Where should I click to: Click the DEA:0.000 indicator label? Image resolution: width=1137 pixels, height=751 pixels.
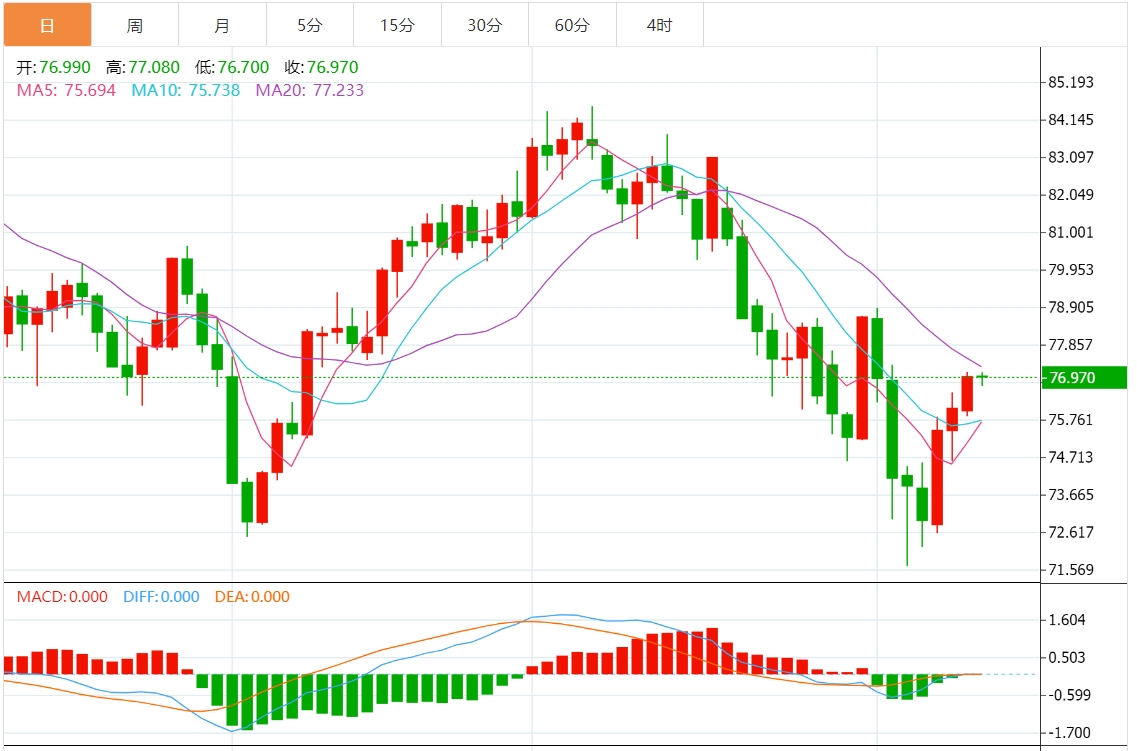coord(252,597)
